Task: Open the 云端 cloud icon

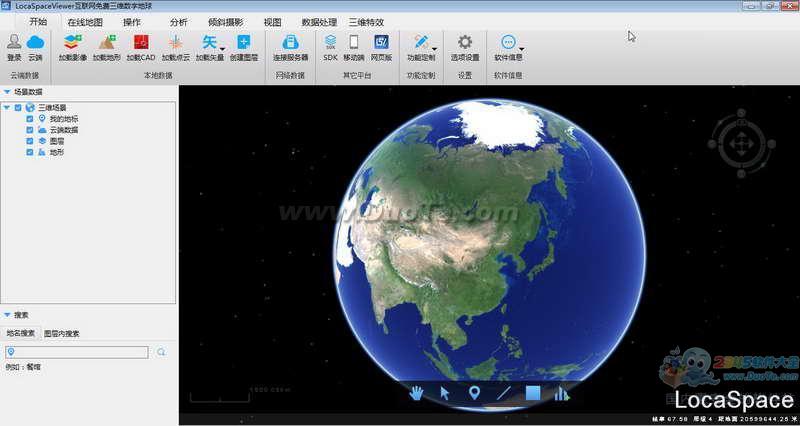Action: coord(35,42)
